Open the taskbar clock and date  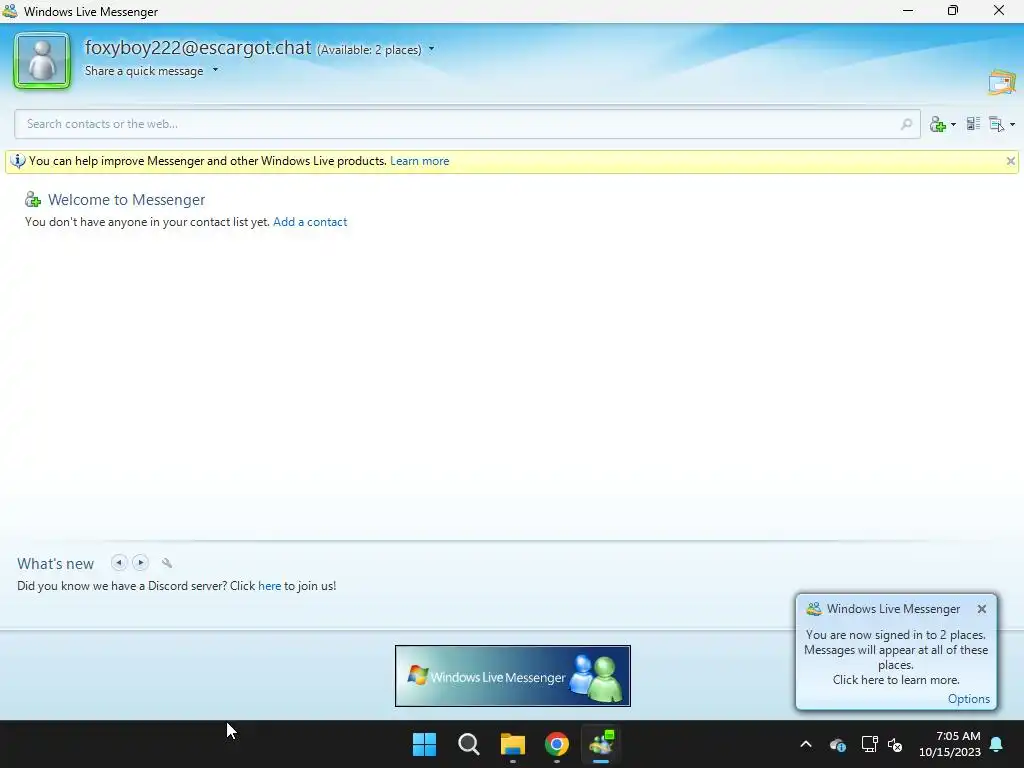pos(950,744)
